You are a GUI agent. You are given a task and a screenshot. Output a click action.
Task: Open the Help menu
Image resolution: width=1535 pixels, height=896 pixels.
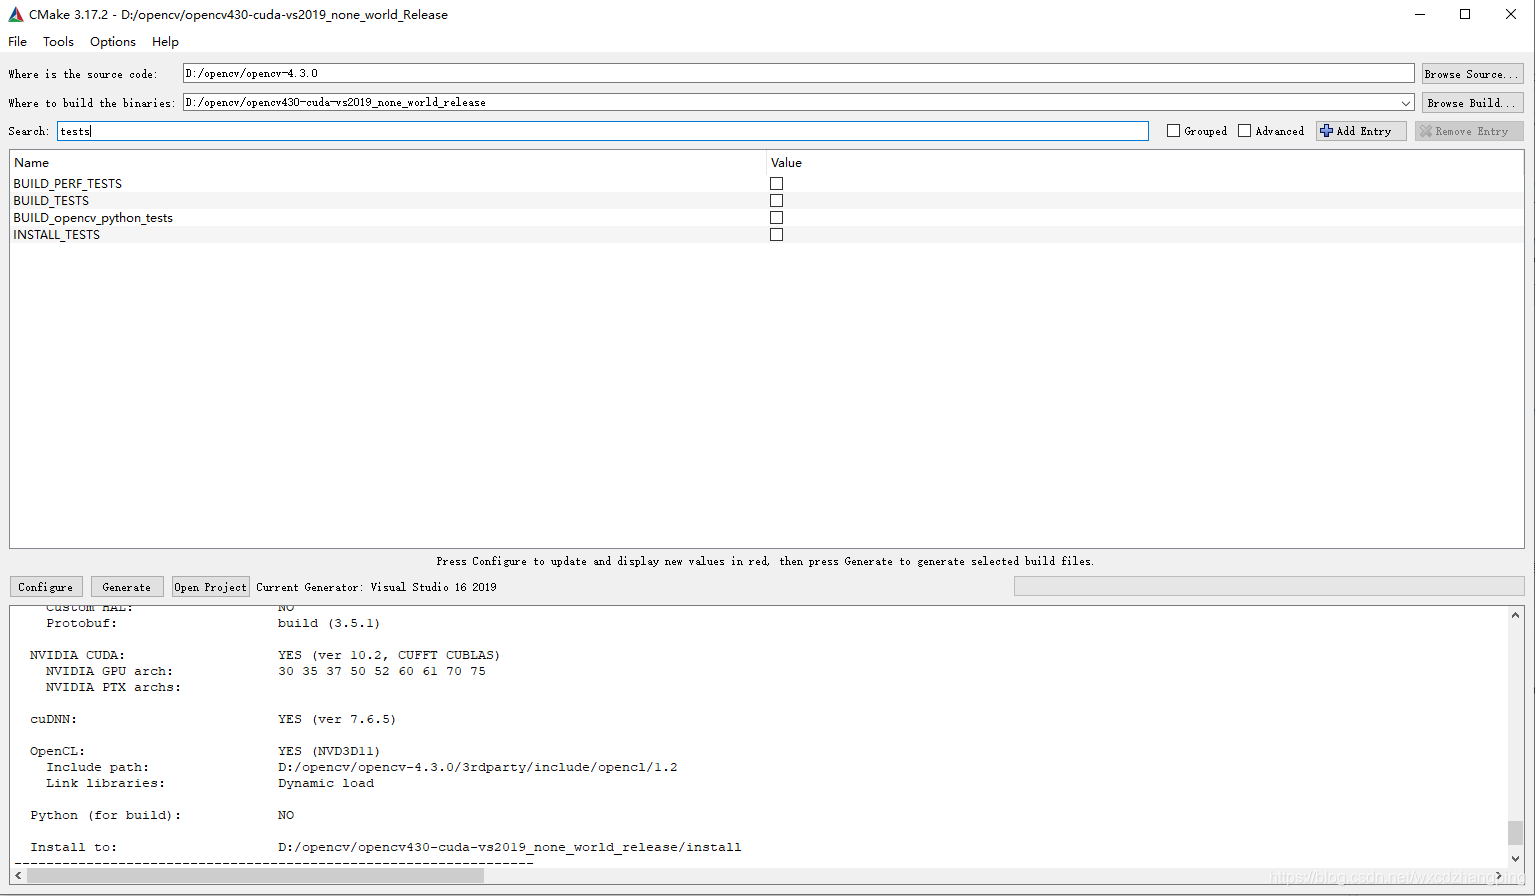tap(165, 42)
